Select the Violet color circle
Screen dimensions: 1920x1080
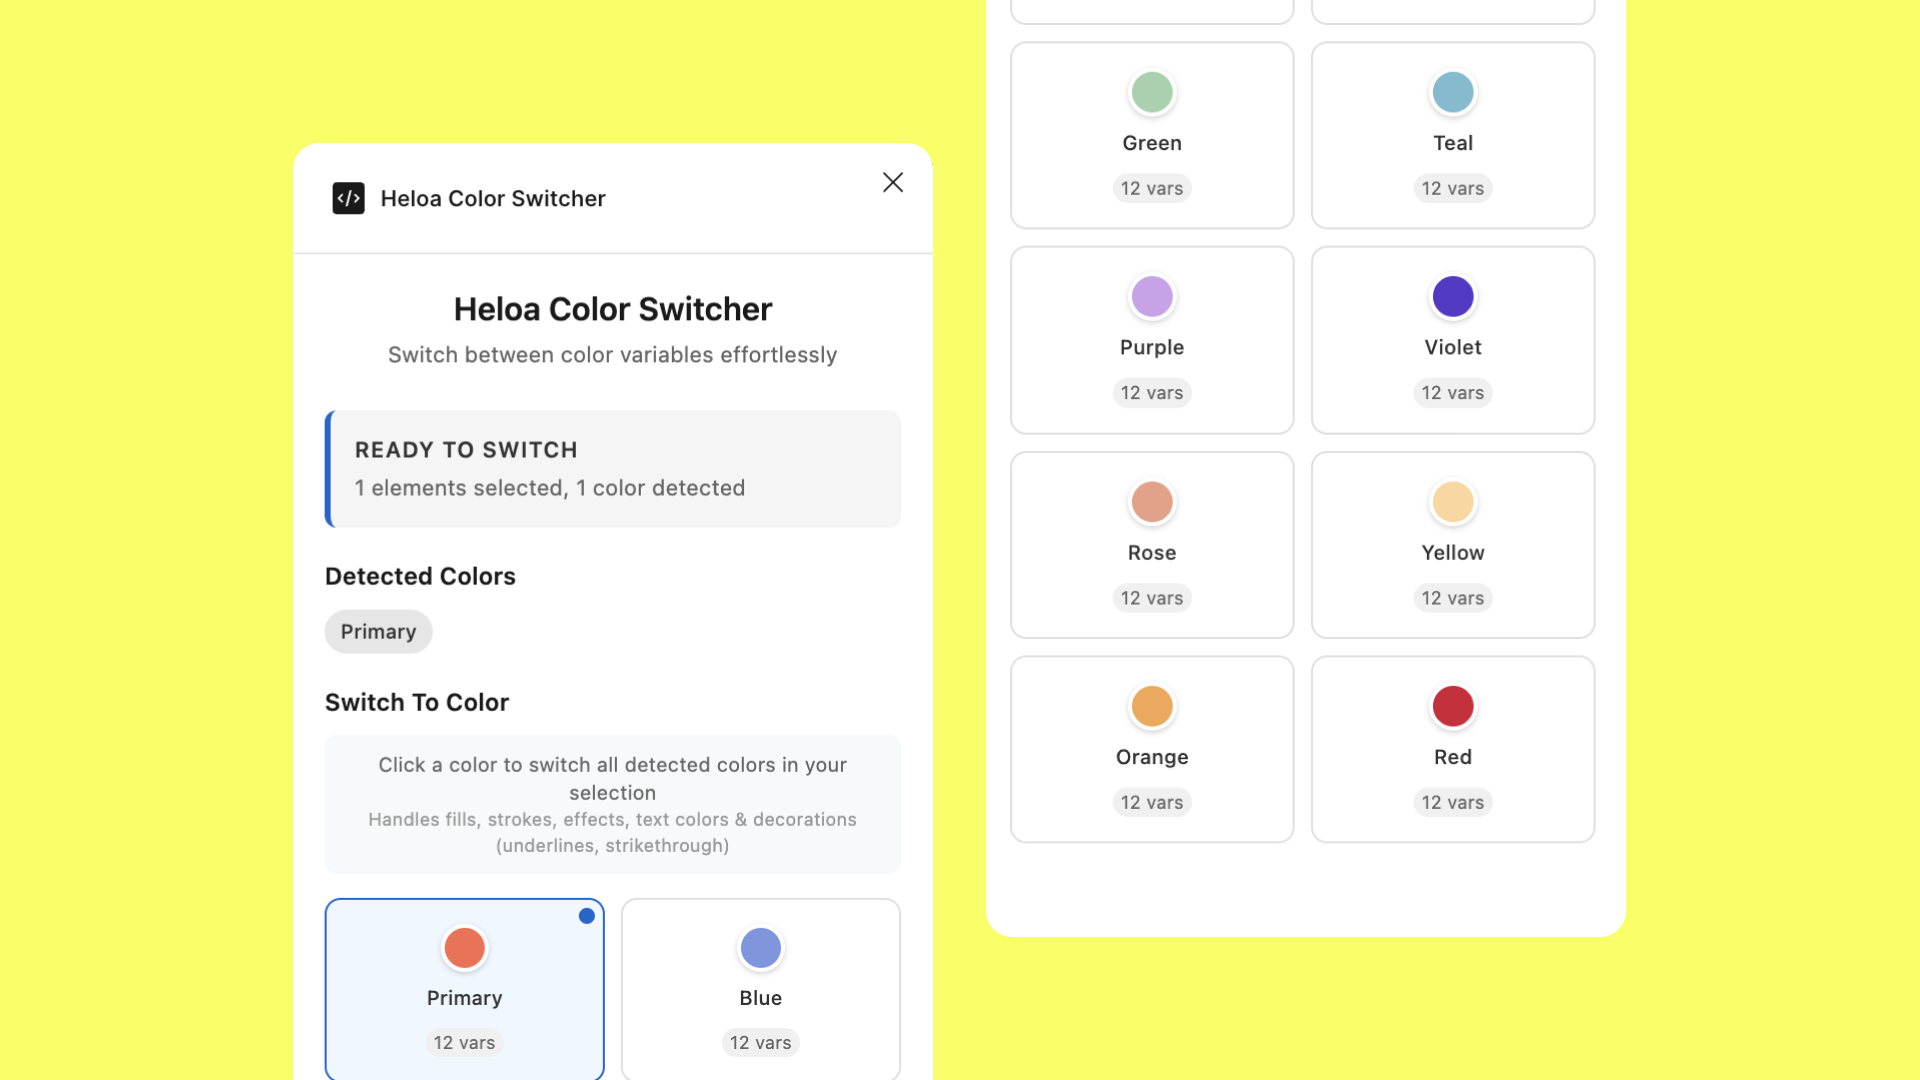point(1452,297)
